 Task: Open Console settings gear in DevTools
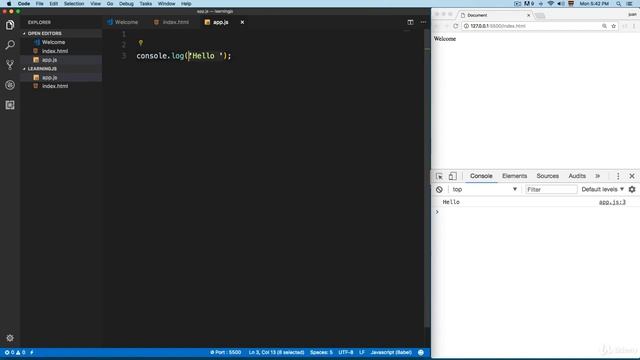[x=632, y=189]
